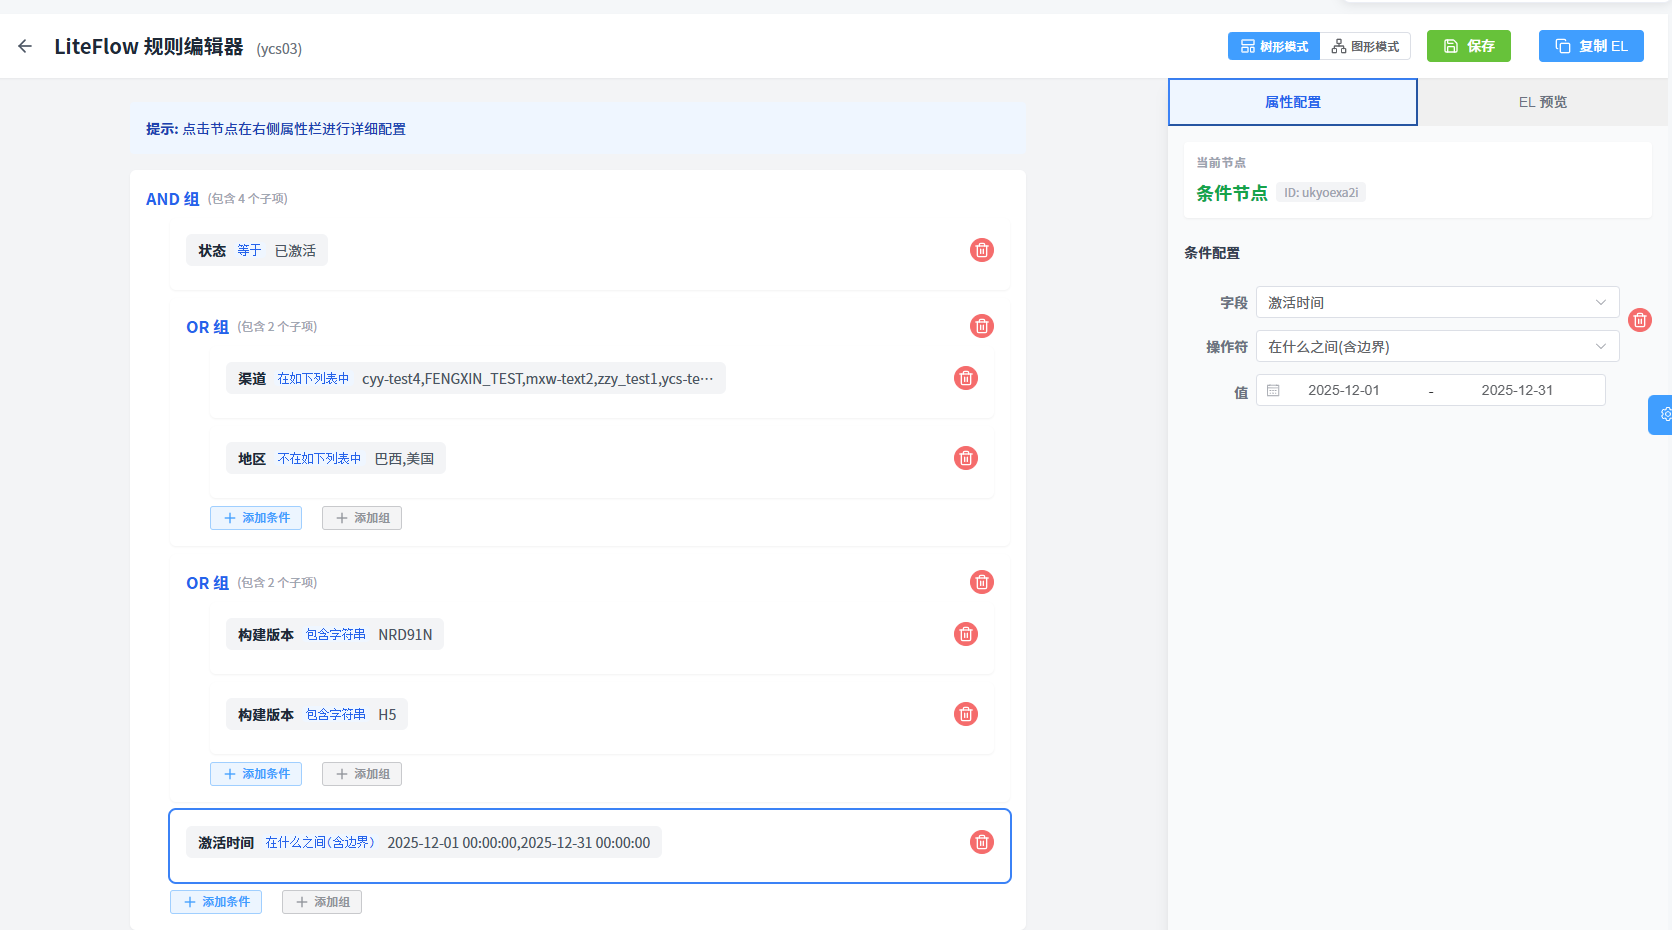The width and height of the screenshot is (1672, 930).
Task: Open the blue settings gear on right edge
Action: pyautogui.click(x=1662, y=414)
